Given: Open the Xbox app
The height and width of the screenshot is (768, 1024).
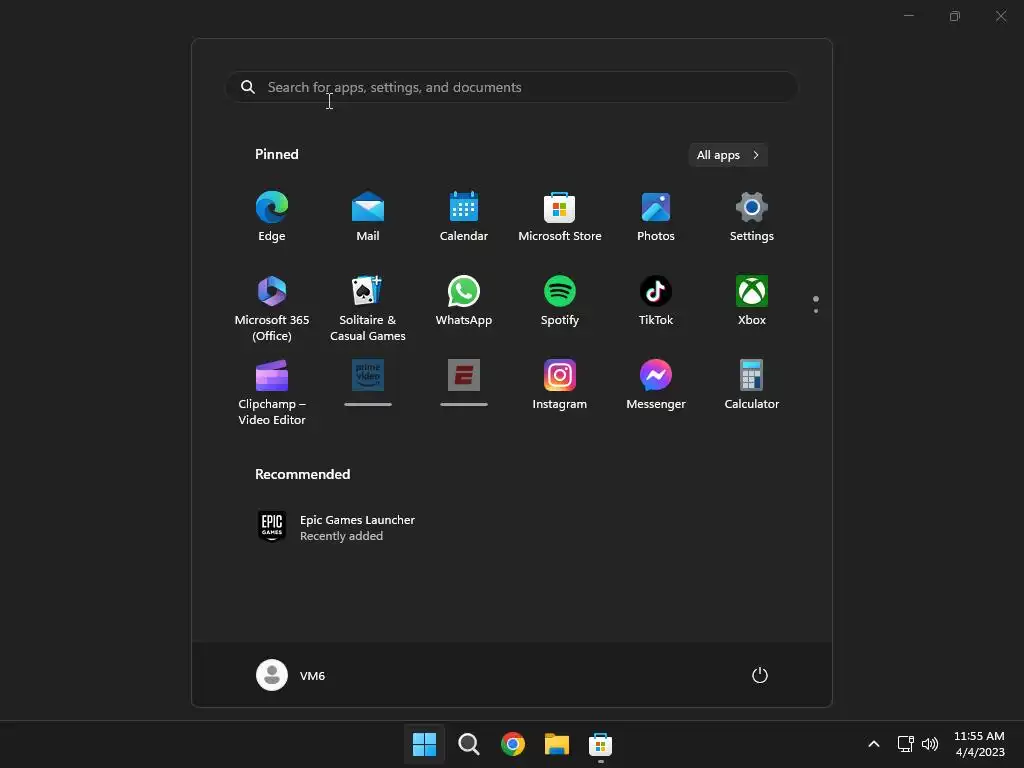Looking at the screenshot, I should pos(752,300).
